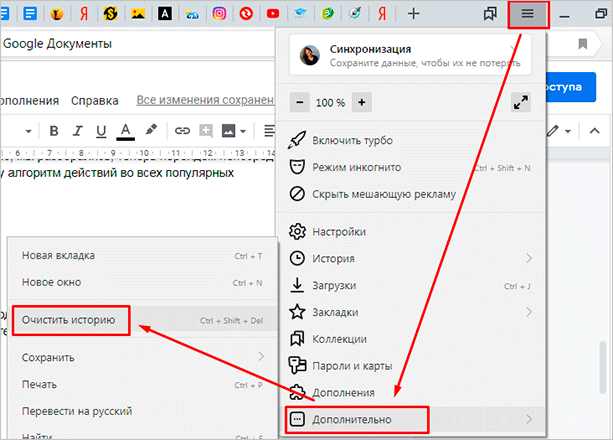Open Дополнения extensions page

tap(410, 393)
